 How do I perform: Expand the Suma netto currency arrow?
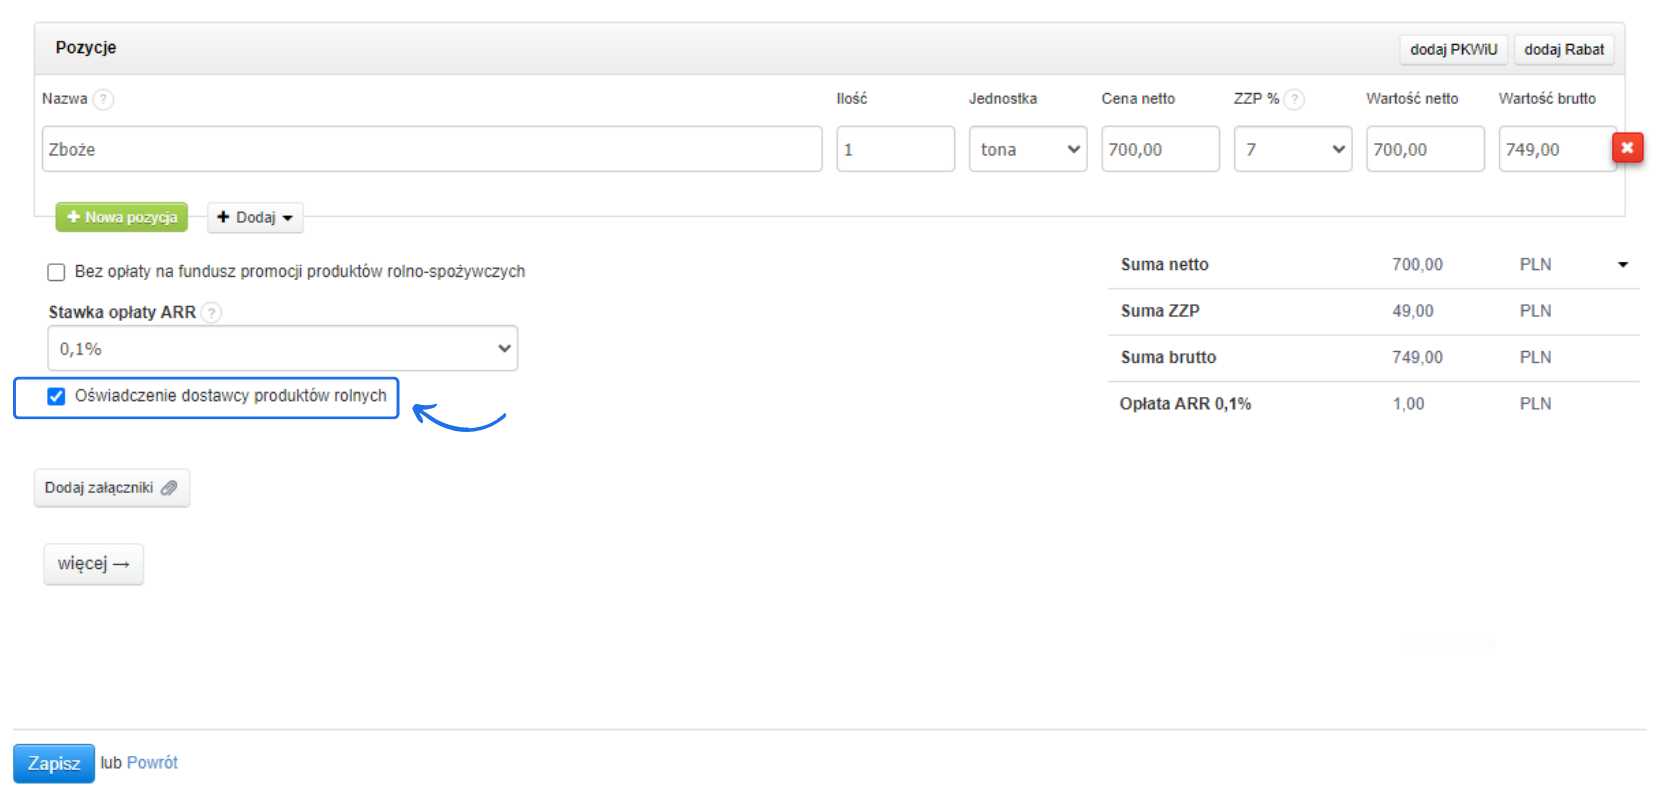1622,265
